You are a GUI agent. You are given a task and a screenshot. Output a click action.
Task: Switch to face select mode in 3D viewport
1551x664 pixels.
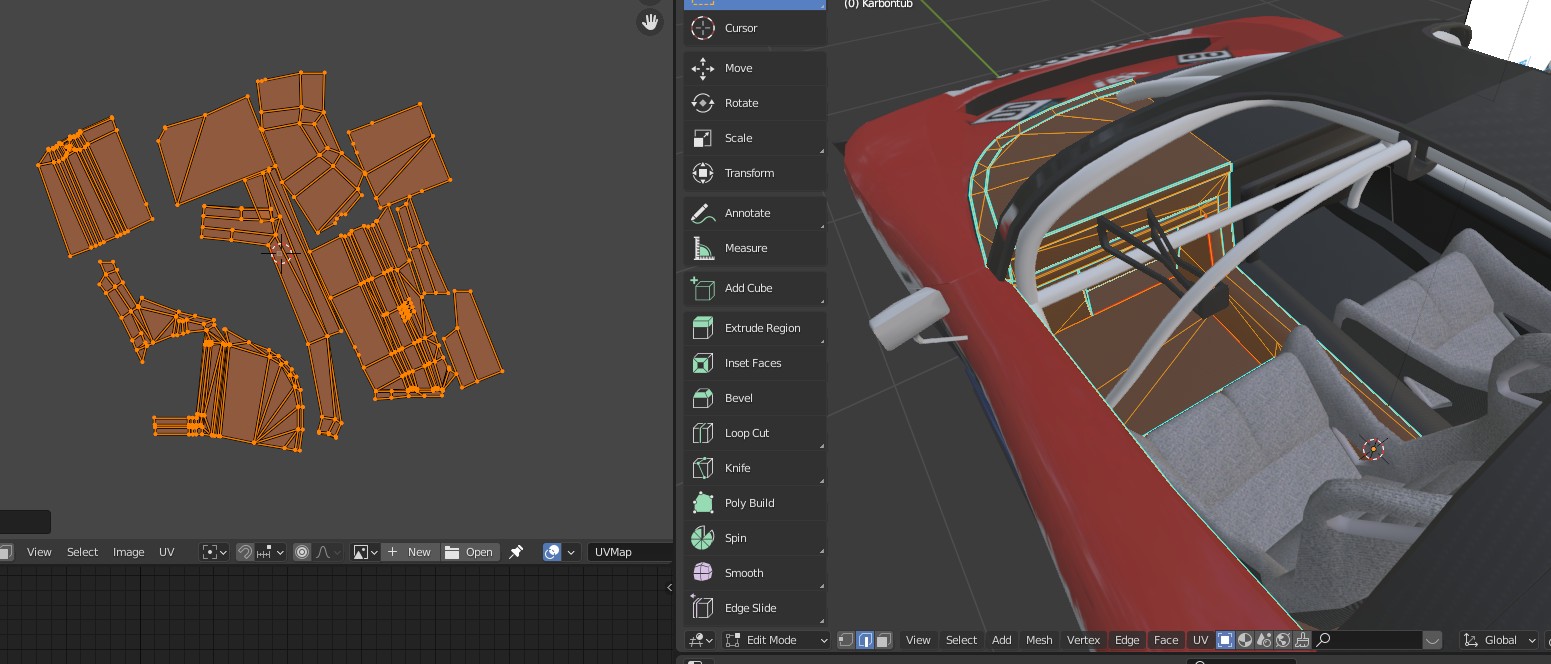884,640
